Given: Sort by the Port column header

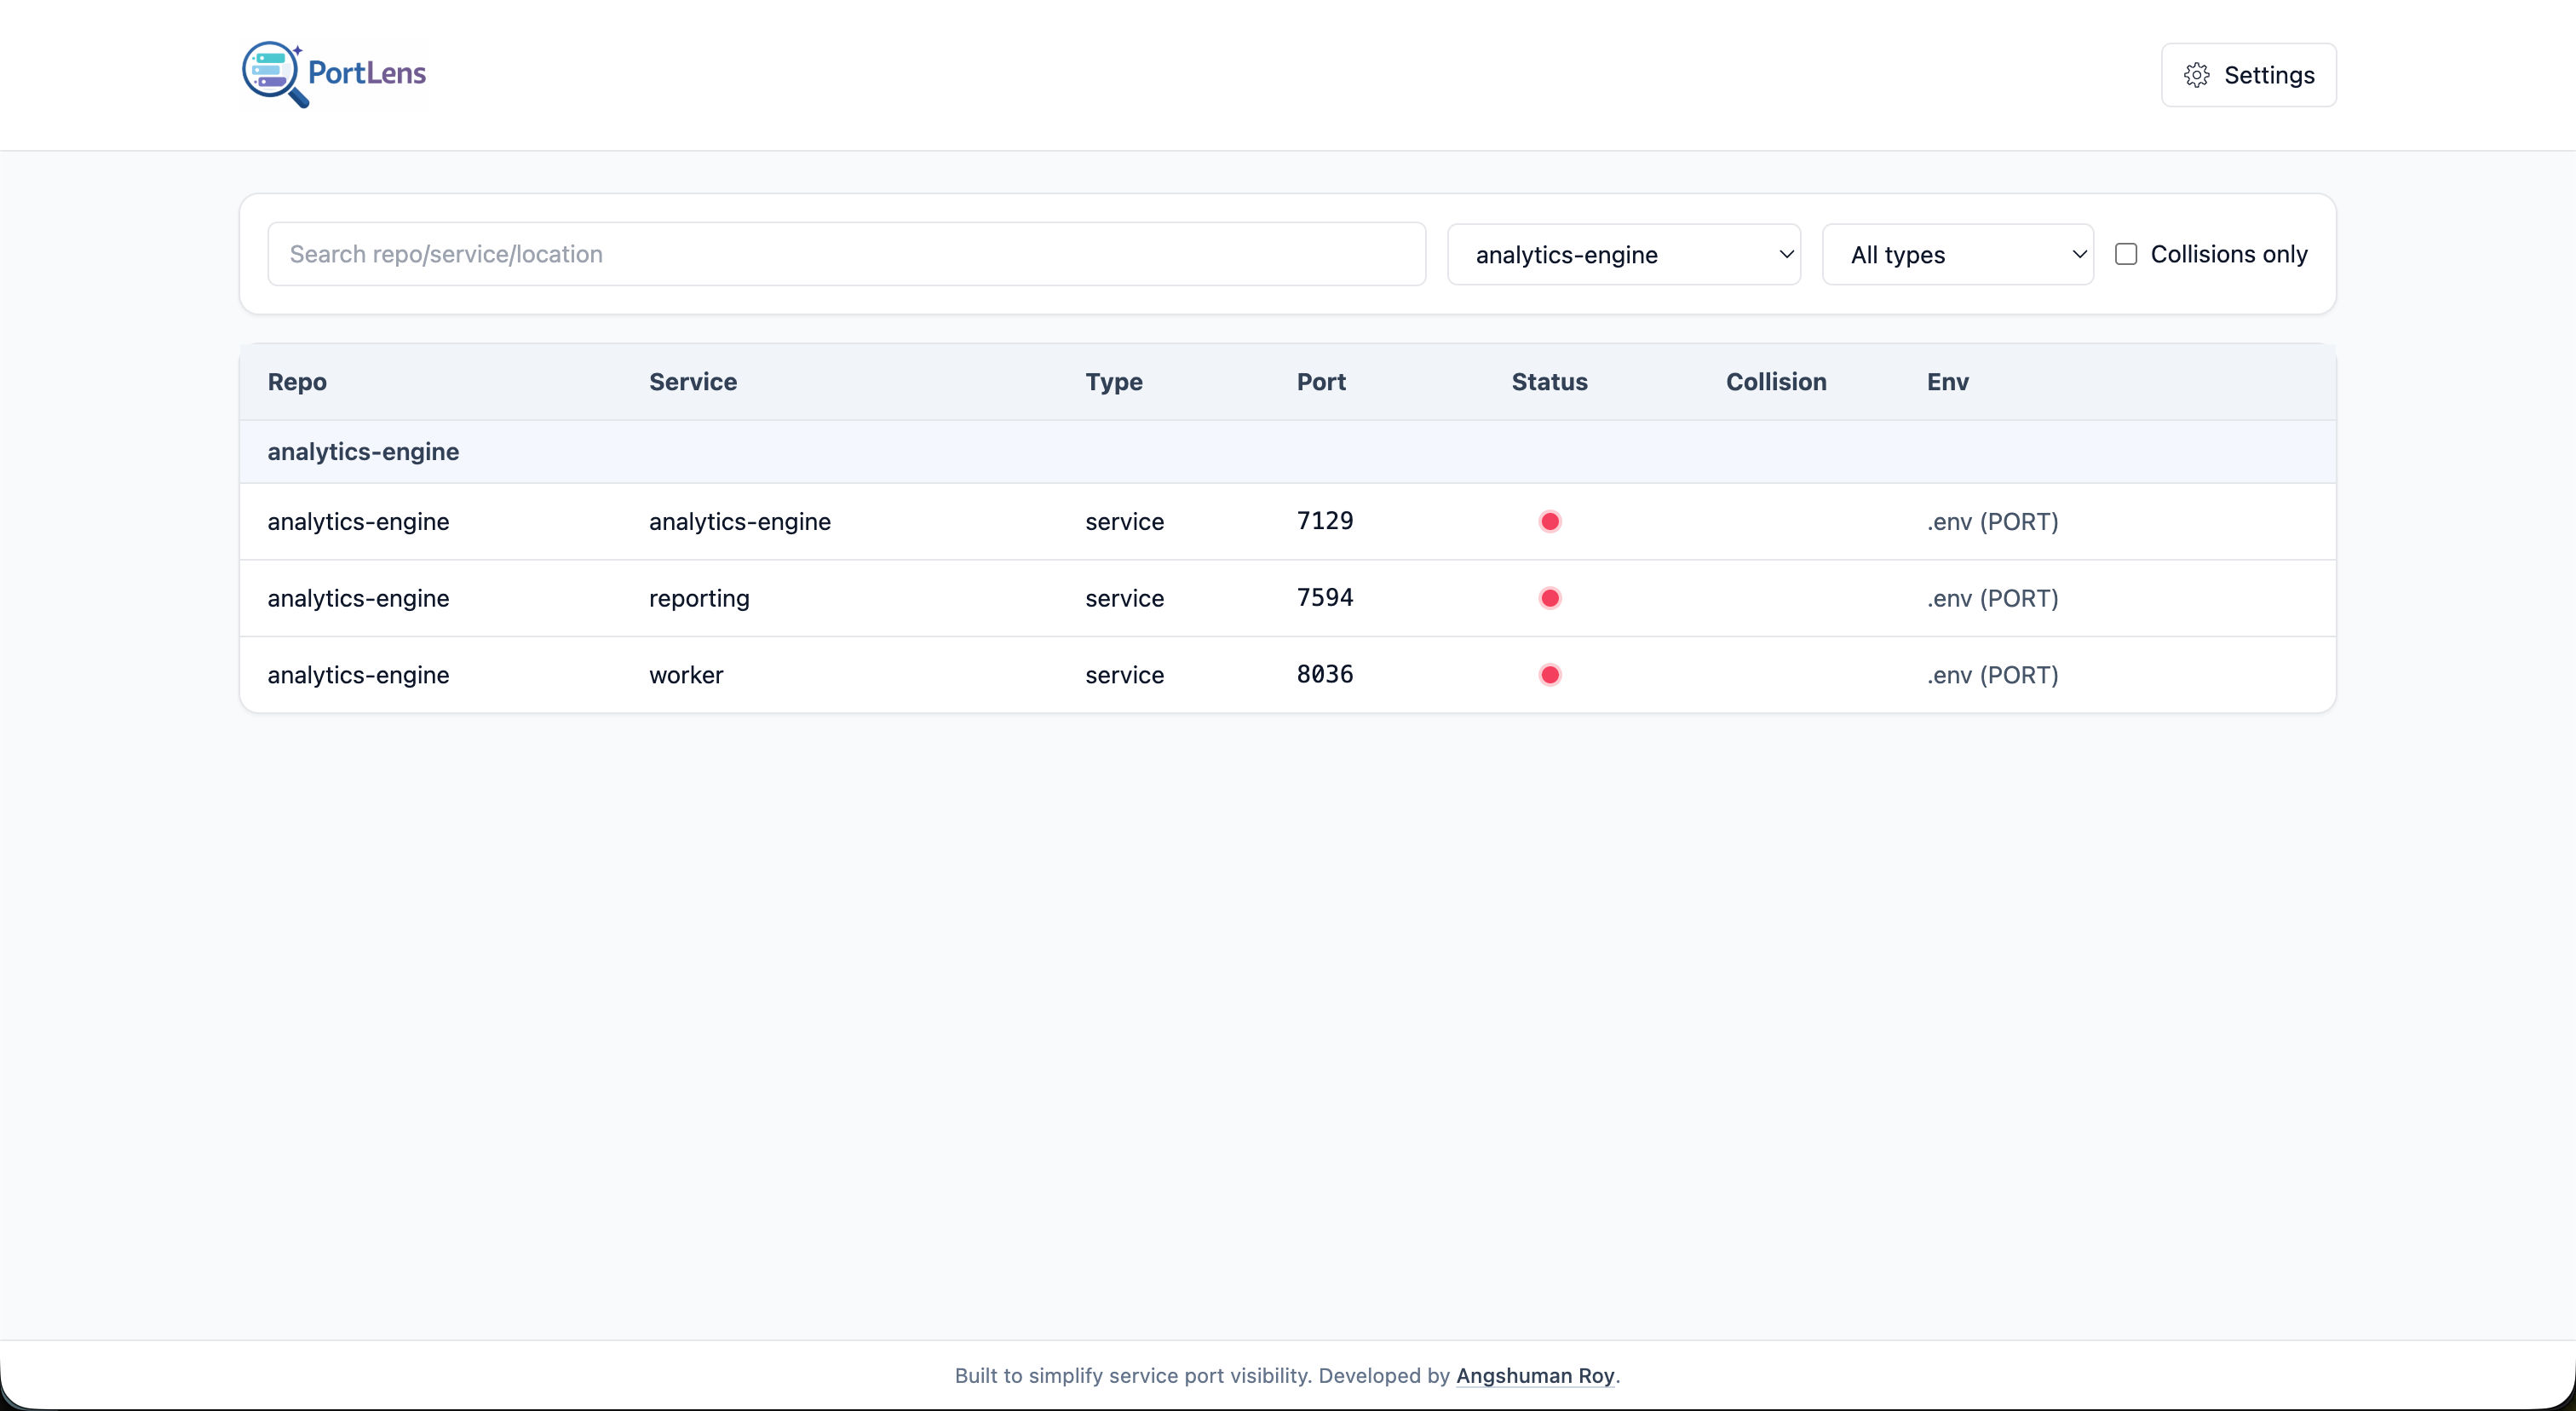Looking at the screenshot, I should pos(1320,382).
